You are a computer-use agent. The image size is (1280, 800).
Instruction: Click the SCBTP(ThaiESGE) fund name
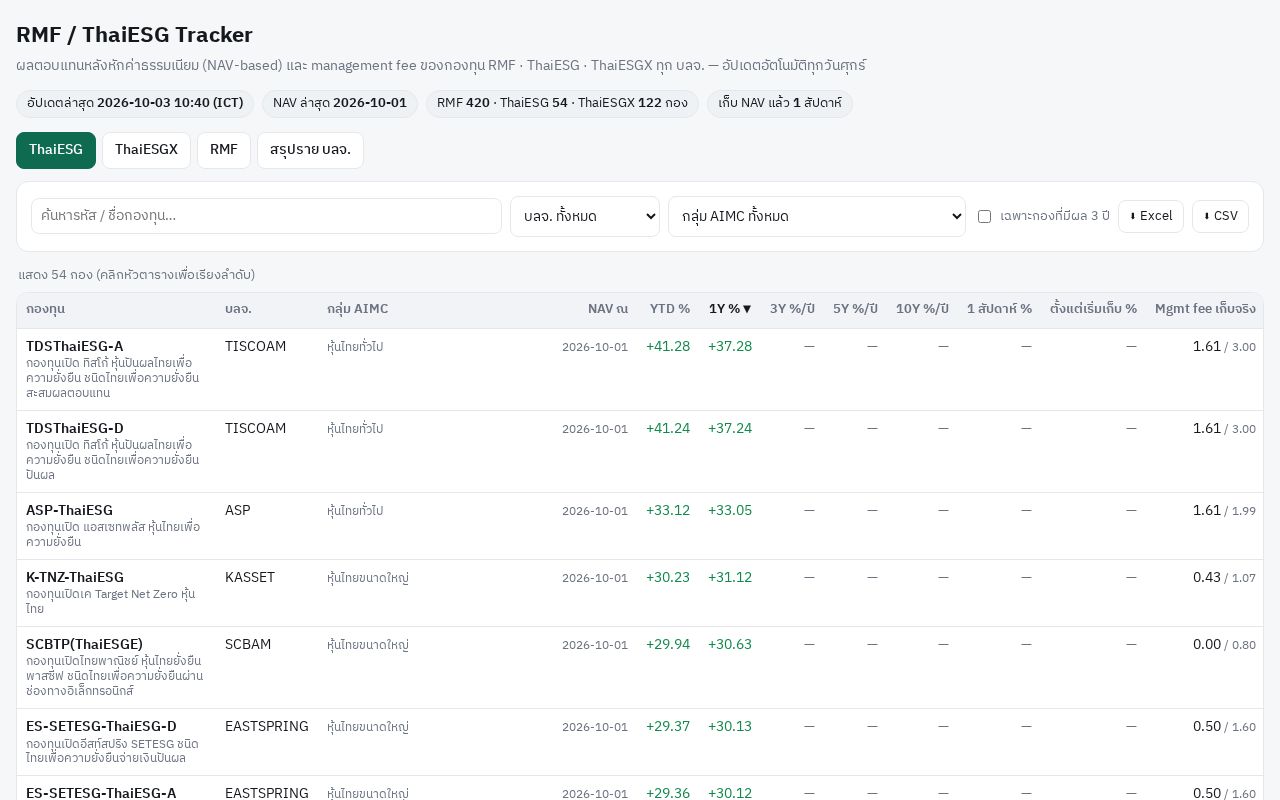click(x=84, y=644)
